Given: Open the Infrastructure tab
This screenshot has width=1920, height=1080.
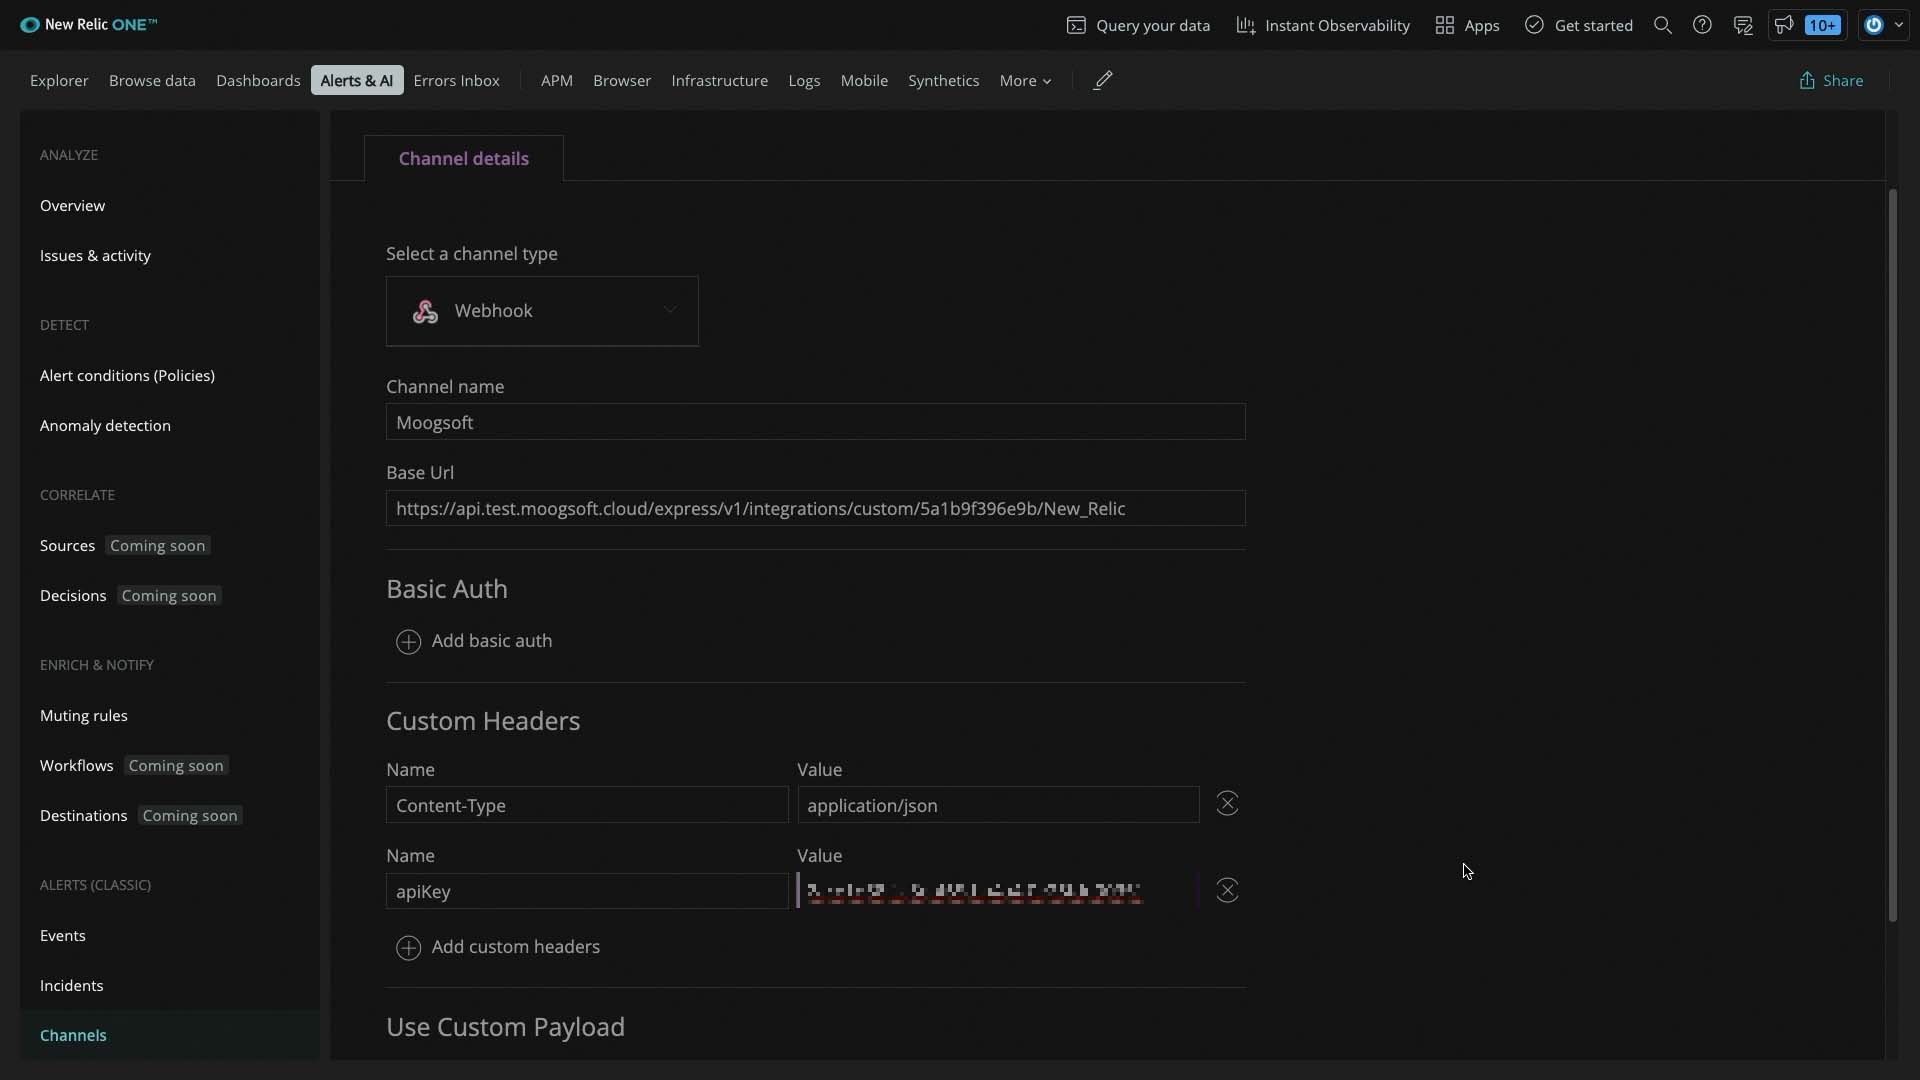Looking at the screenshot, I should tap(720, 81).
